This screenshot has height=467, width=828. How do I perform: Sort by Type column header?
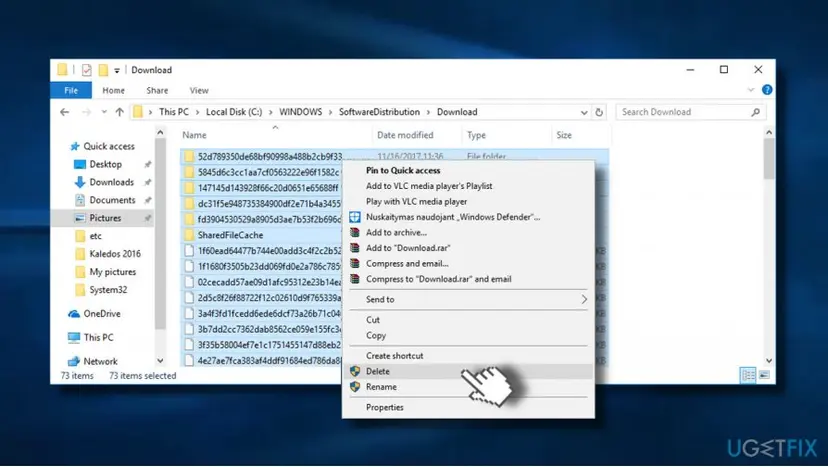(x=476, y=135)
